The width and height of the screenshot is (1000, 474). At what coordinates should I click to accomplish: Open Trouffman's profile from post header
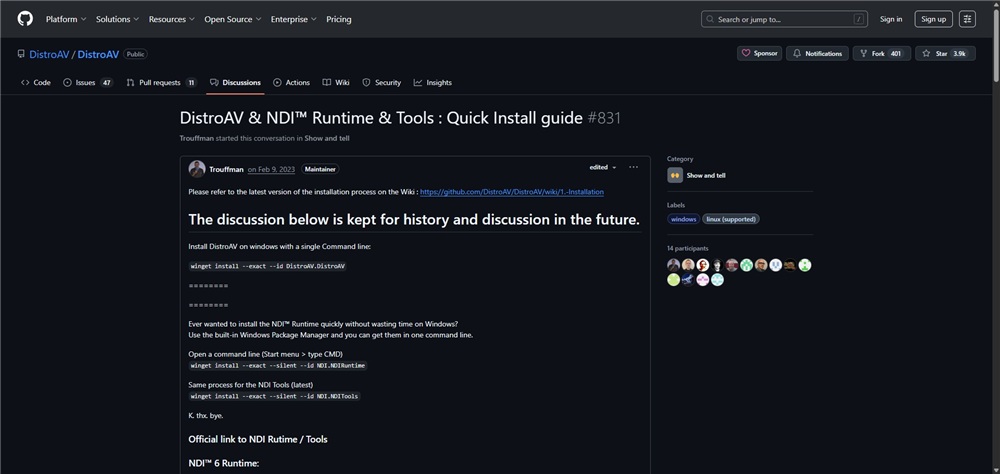tap(226, 169)
